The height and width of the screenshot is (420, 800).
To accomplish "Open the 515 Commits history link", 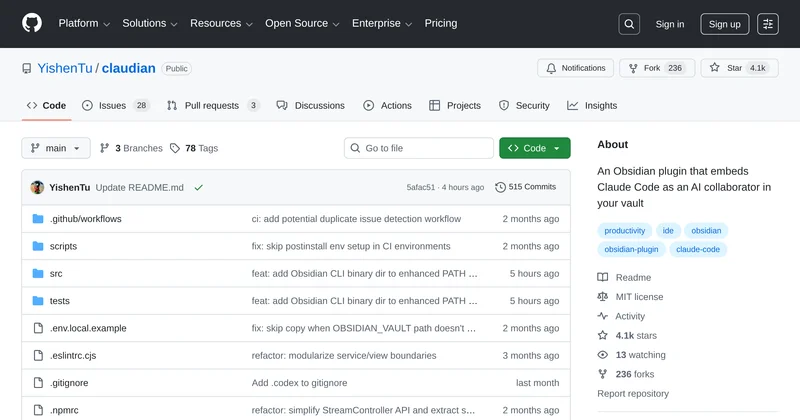I will [526, 187].
